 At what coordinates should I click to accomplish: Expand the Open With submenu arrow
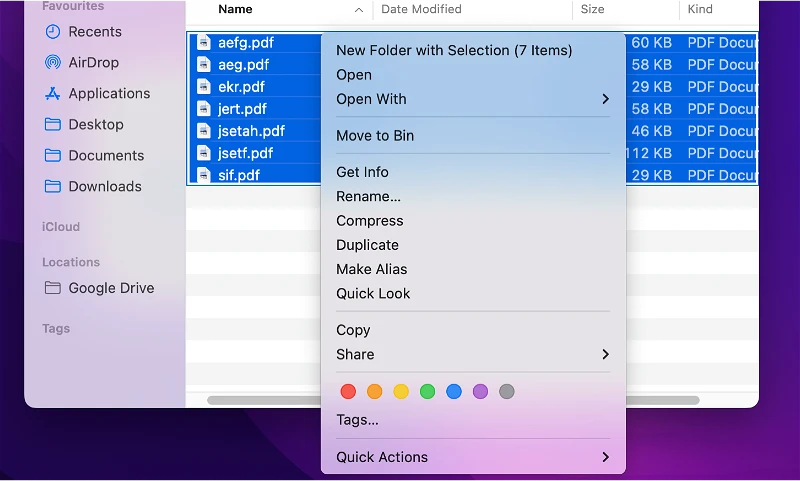606,99
